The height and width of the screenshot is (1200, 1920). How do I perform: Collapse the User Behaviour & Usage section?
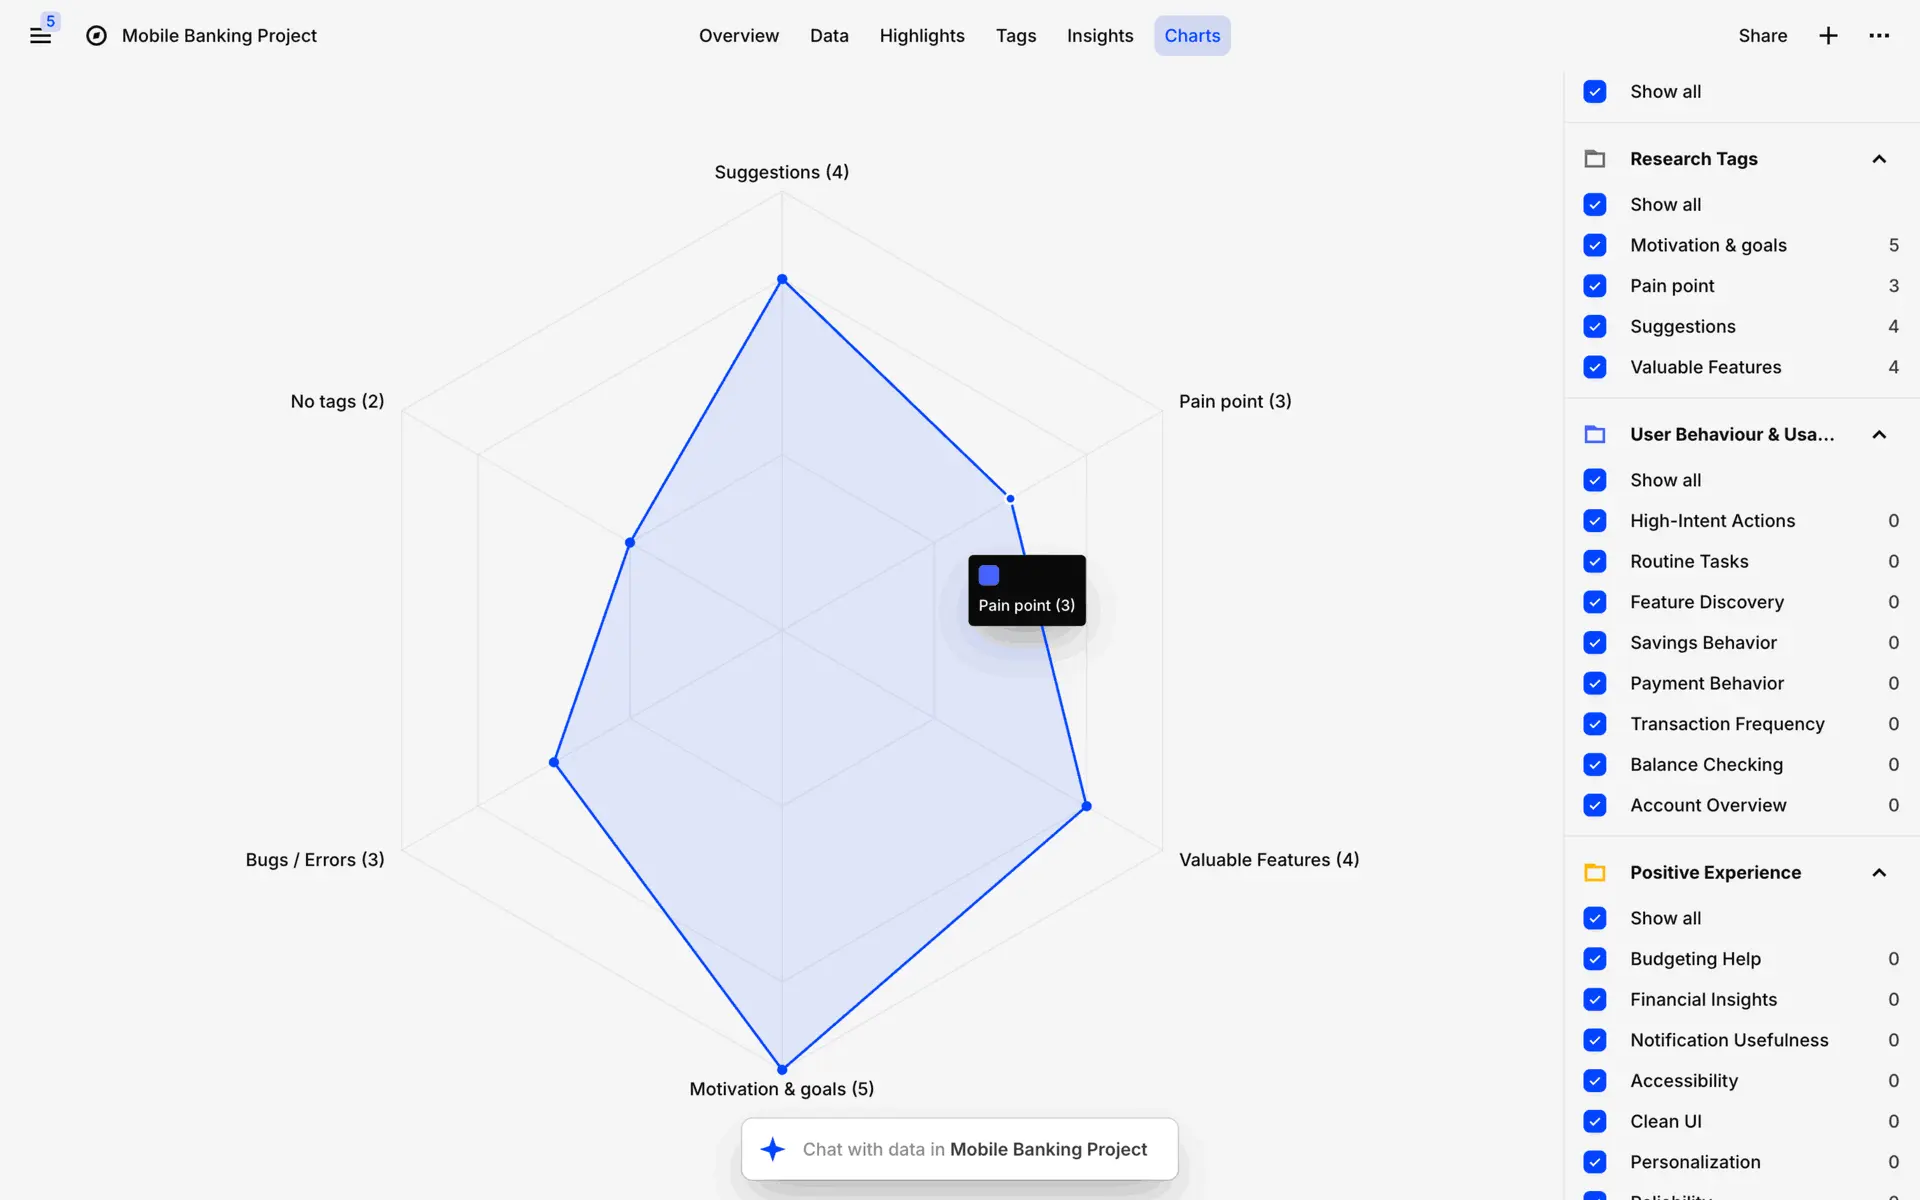[1879, 435]
